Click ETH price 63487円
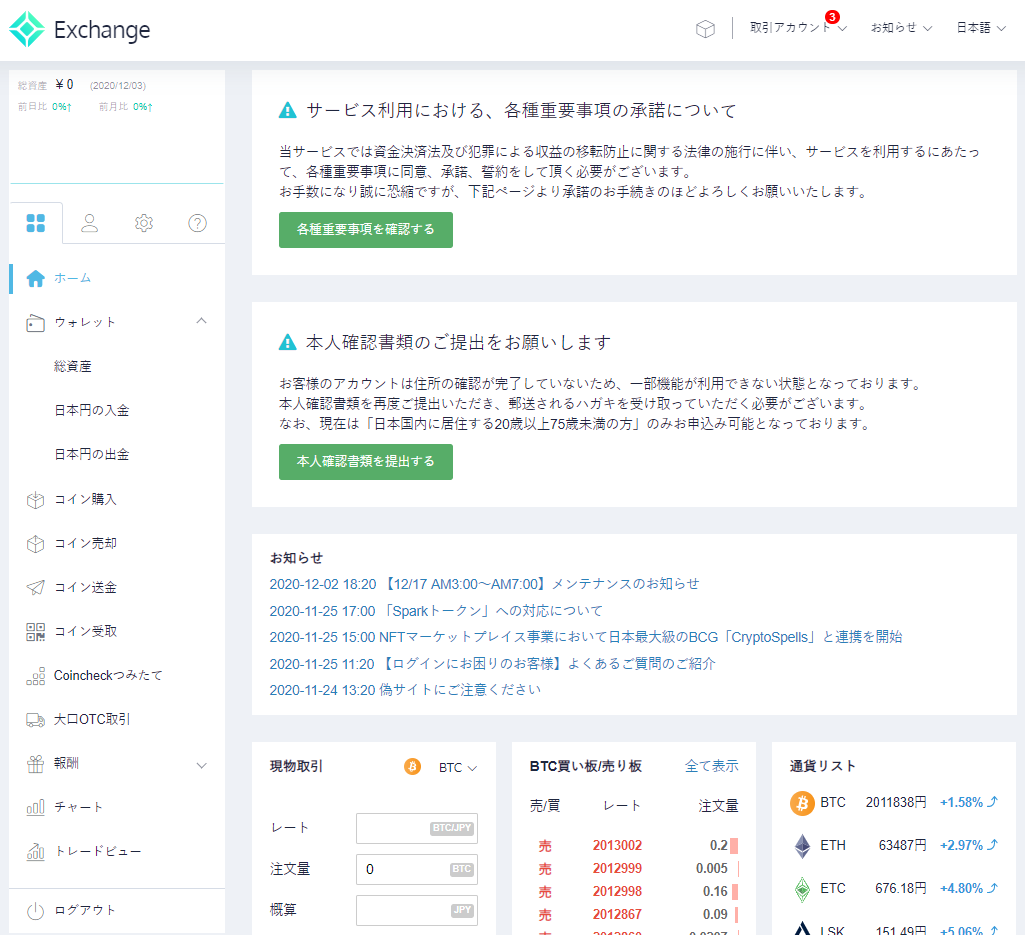This screenshot has width=1025, height=935. tap(902, 845)
